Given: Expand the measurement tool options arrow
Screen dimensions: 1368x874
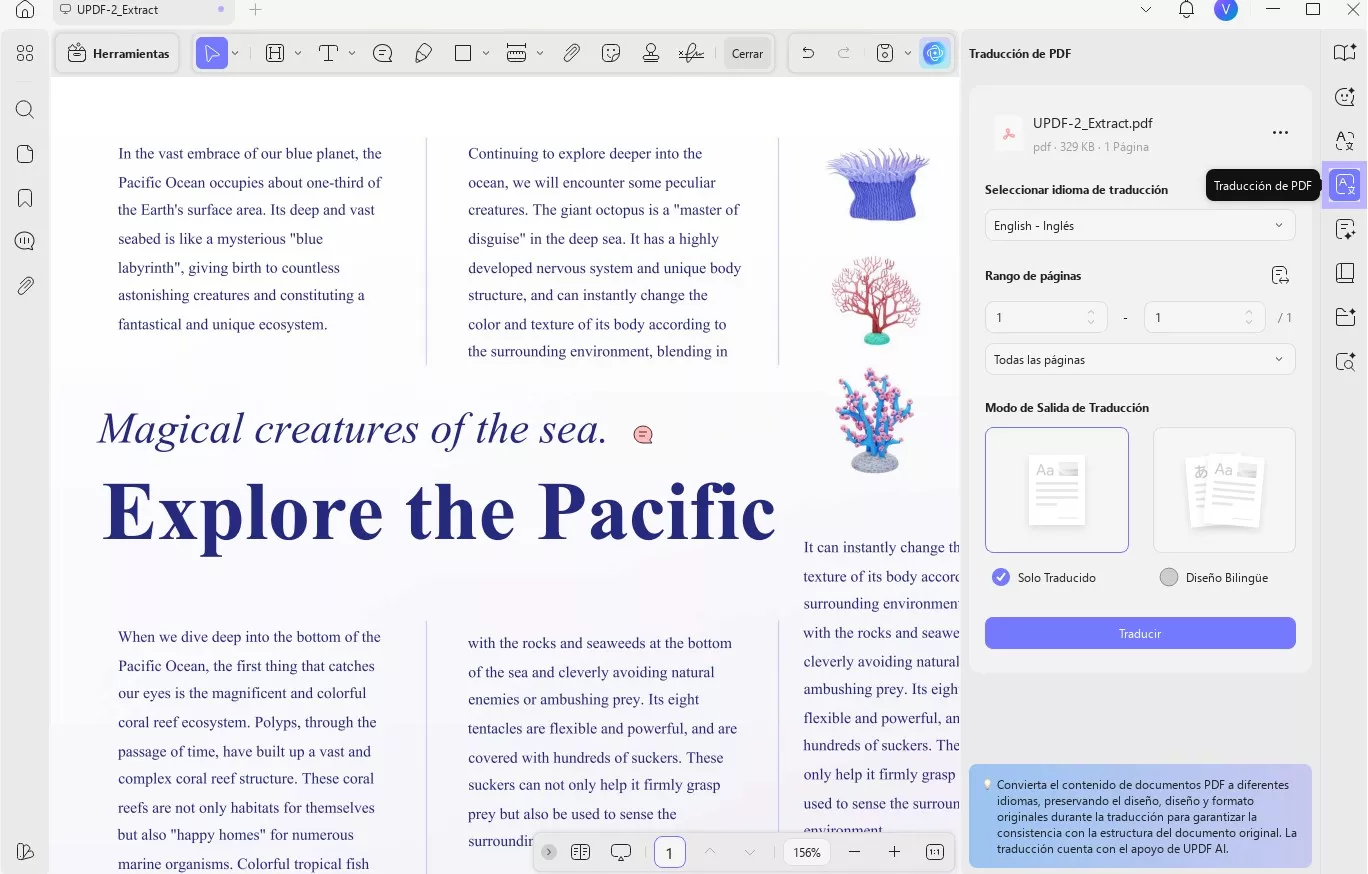Looking at the screenshot, I should pos(540,54).
